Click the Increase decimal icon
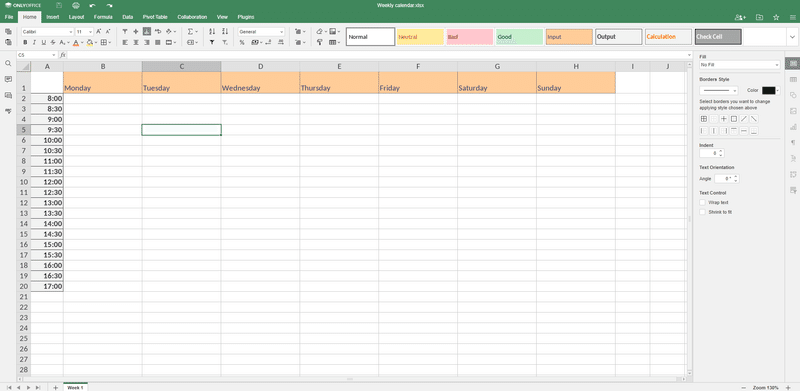This screenshot has height=391, width=800. [x=280, y=42]
